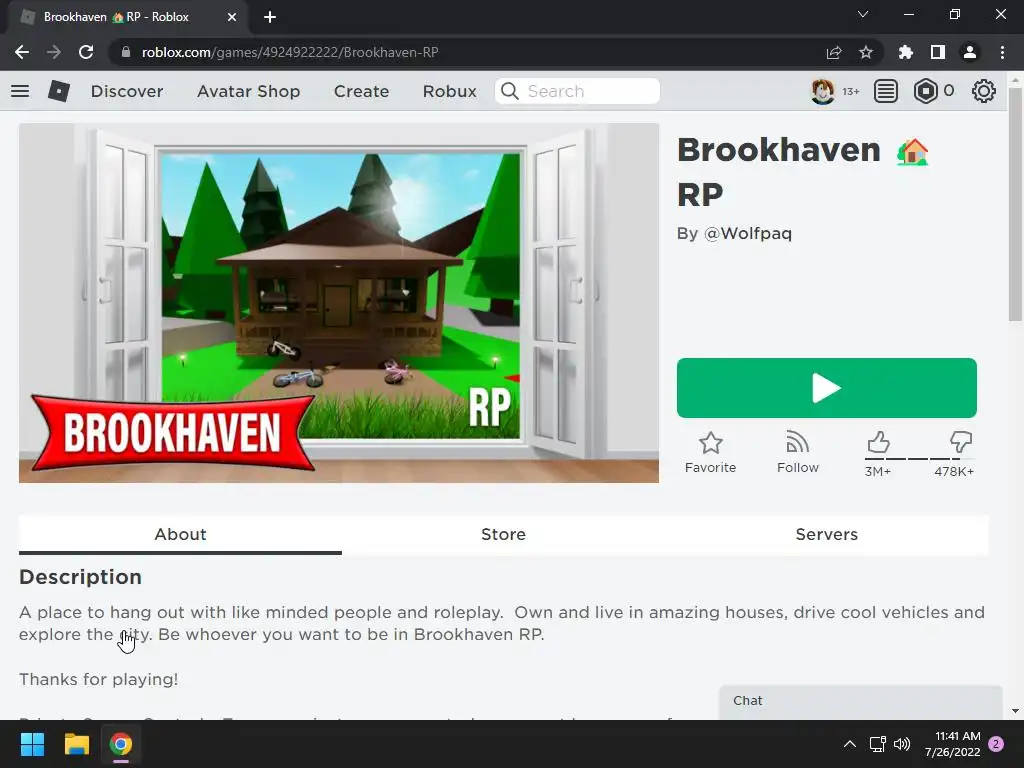Open the user avatar profile icon
This screenshot has height=768, width=1024.
click(x=822, y=91)
